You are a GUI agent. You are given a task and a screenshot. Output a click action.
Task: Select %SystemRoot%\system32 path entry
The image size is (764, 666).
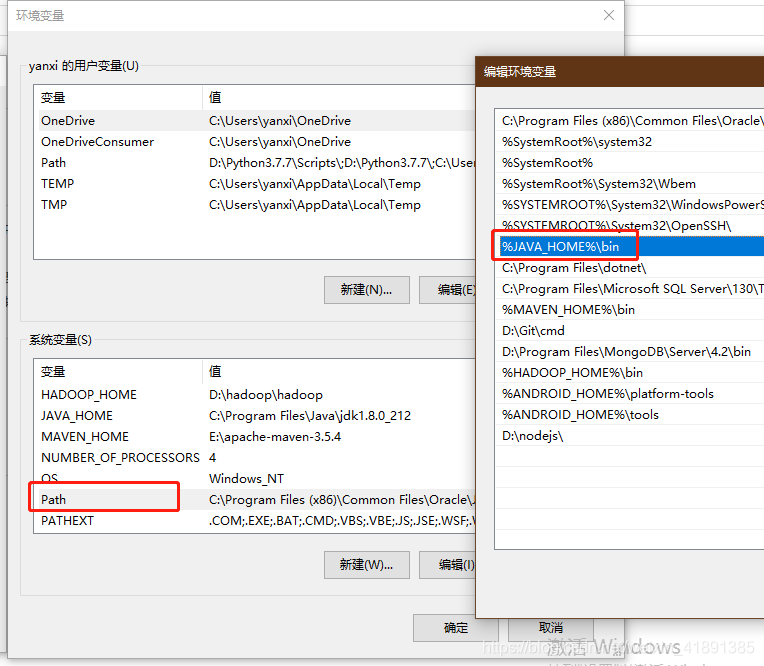630,142
